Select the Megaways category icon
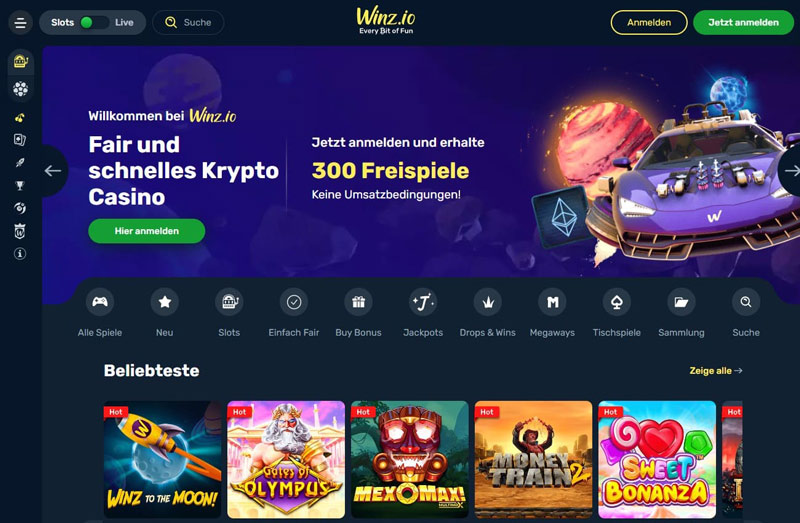Image resolution: width=800 pixels, height=523 pixels. 552,302
